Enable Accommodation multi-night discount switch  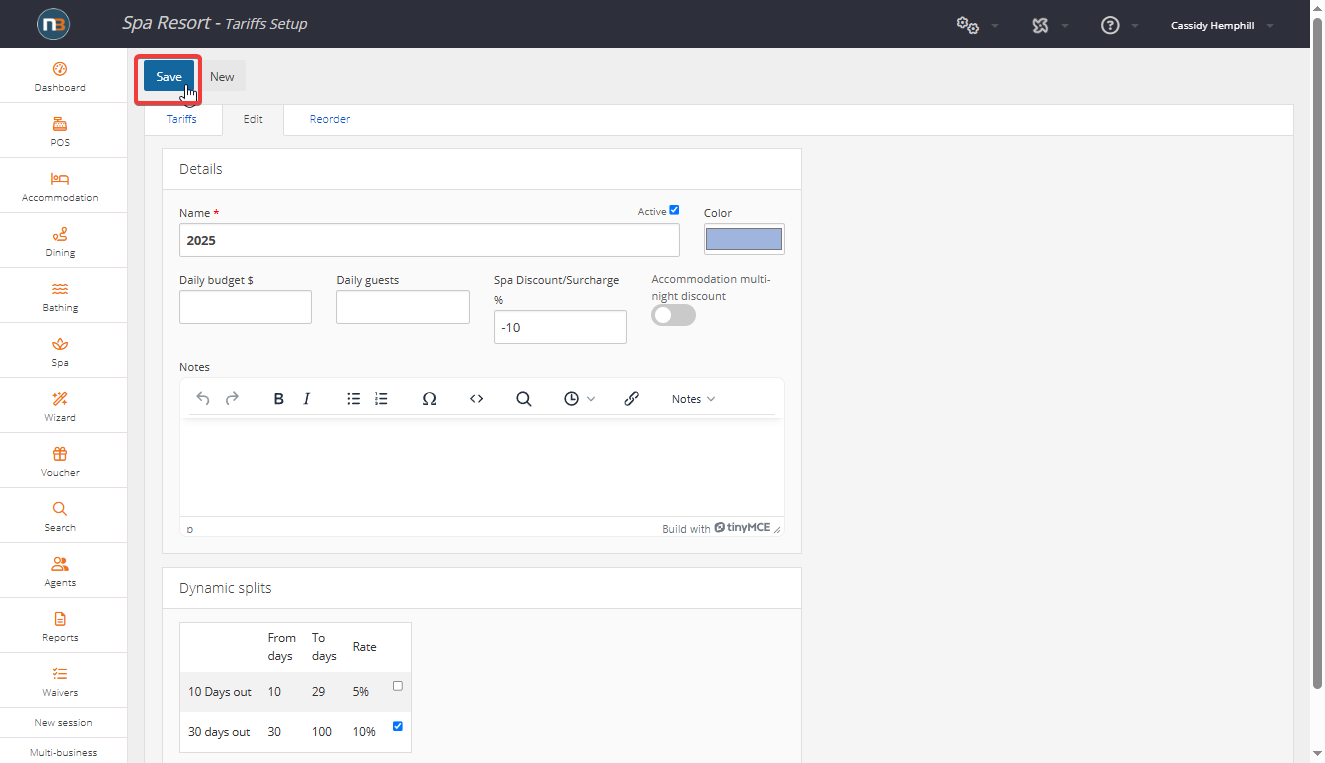(673, 315)
